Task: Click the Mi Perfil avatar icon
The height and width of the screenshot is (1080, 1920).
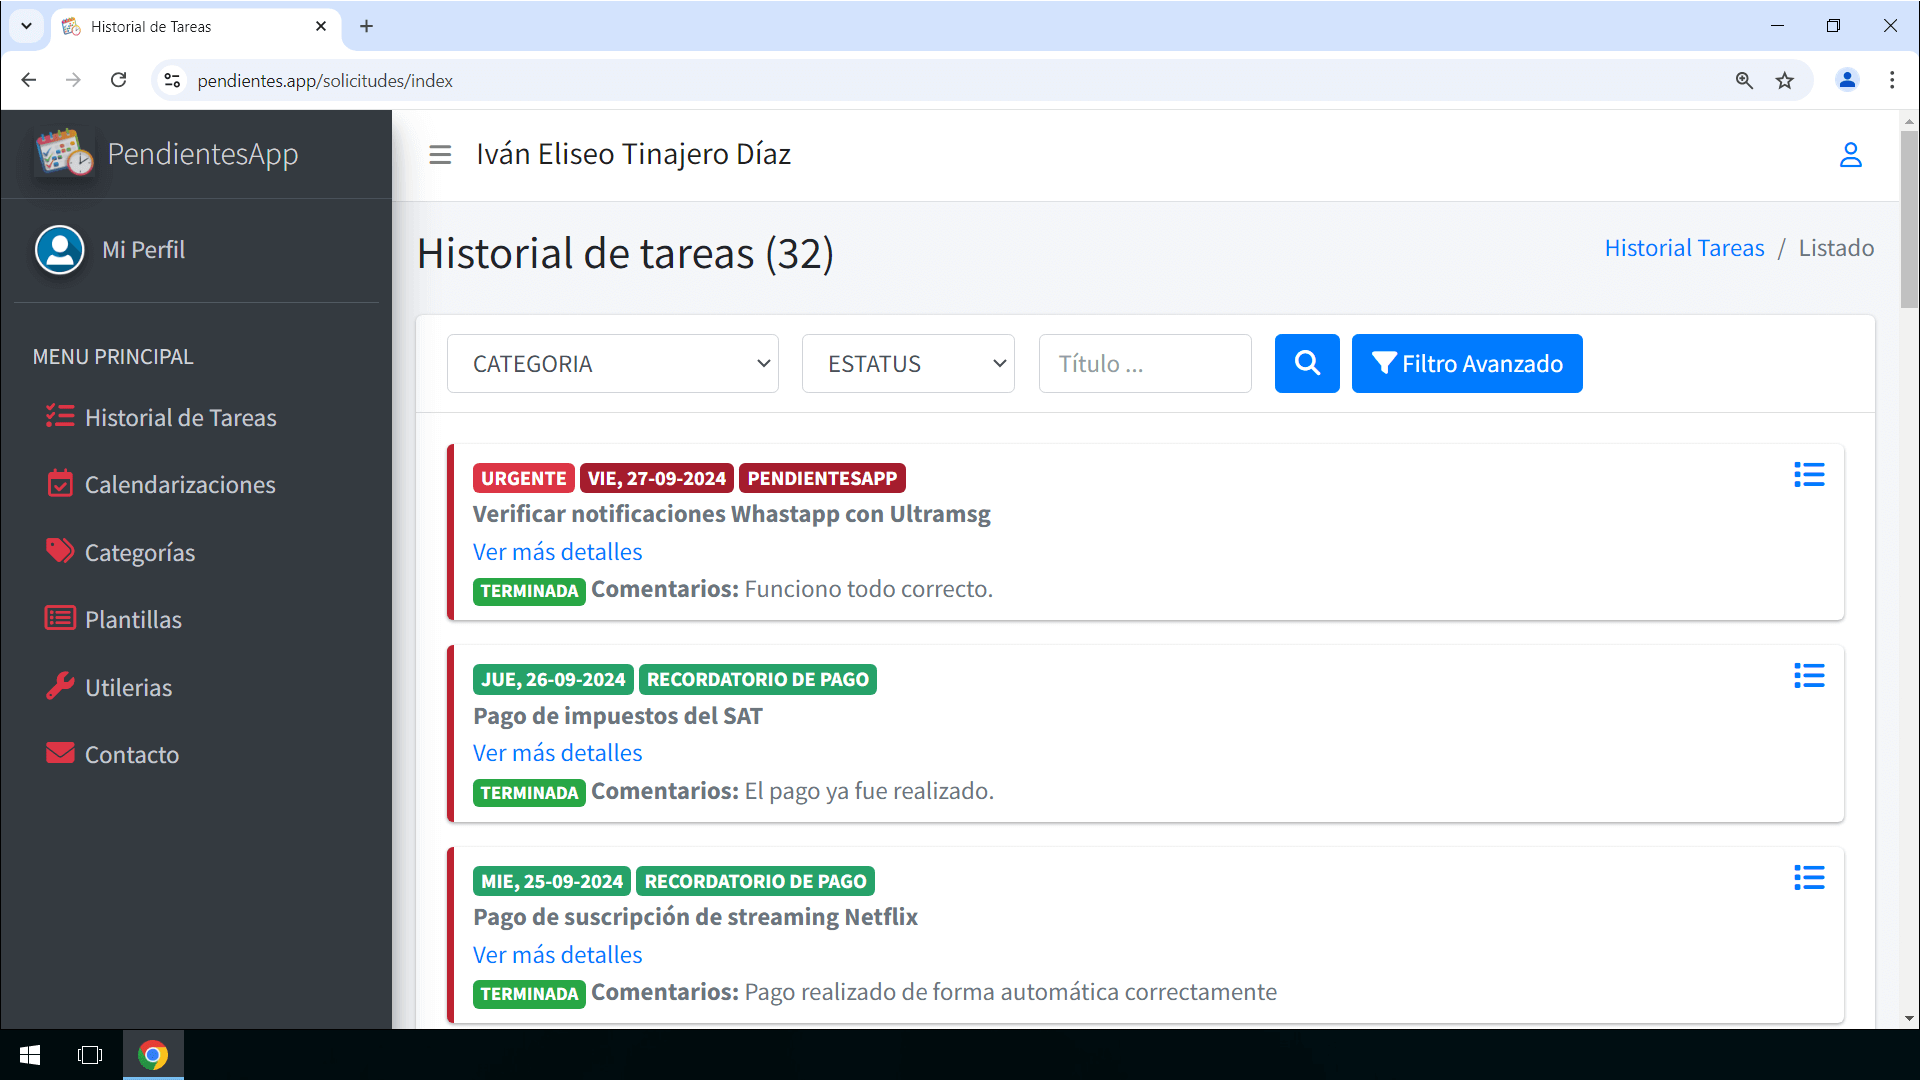Action: pyautogui.click(x=60, y=250)
